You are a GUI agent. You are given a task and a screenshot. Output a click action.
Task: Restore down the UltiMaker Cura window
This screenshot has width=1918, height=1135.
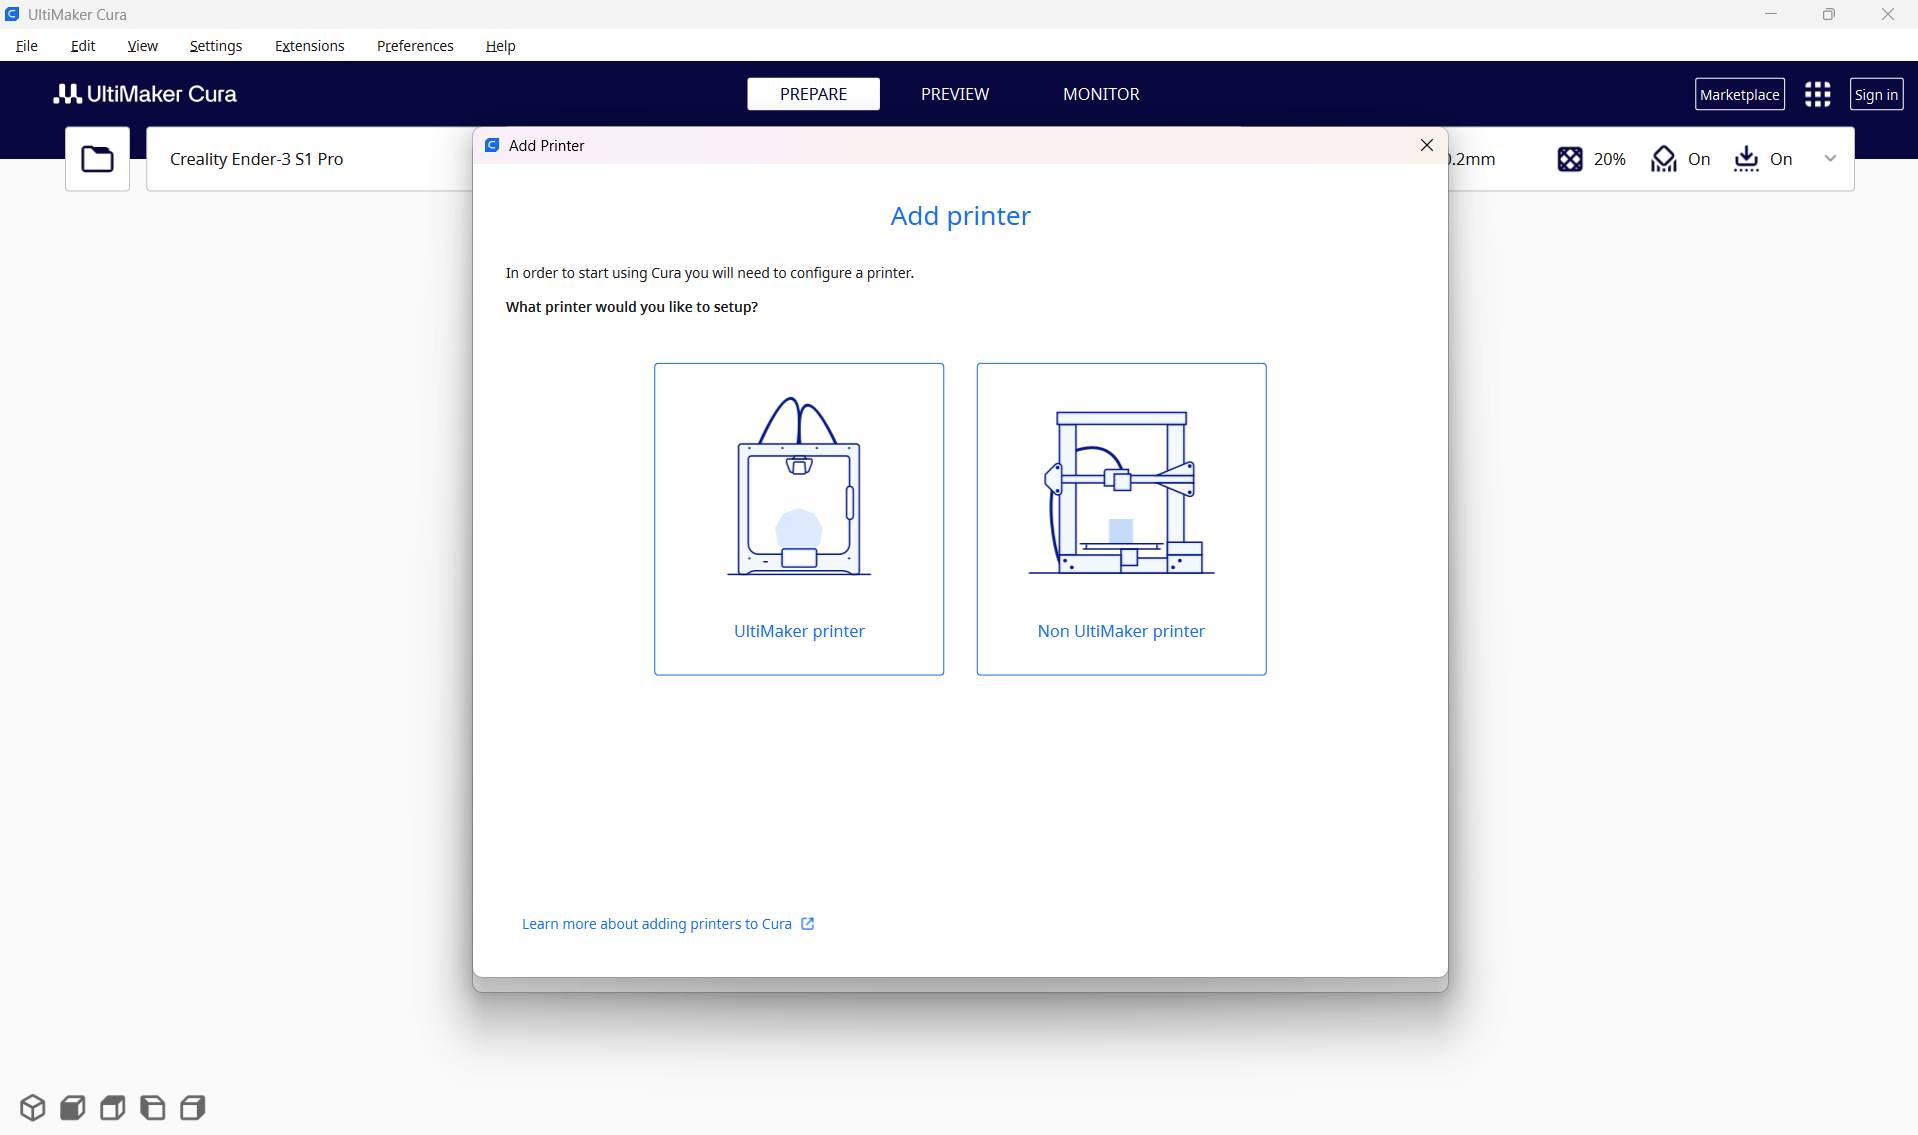(1829, 14)
